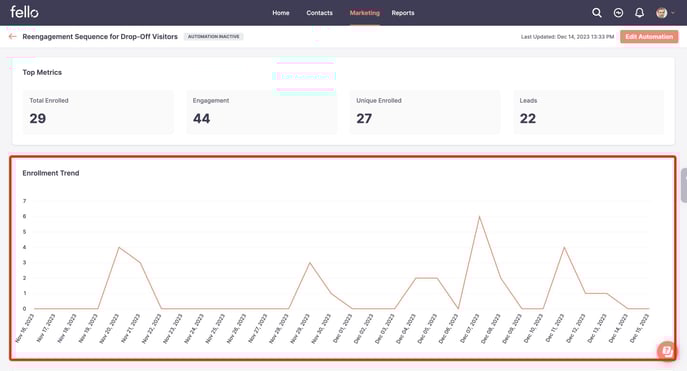
Task: Click the Nov 29, 2023 chart peak
Action: pos(310,262)
